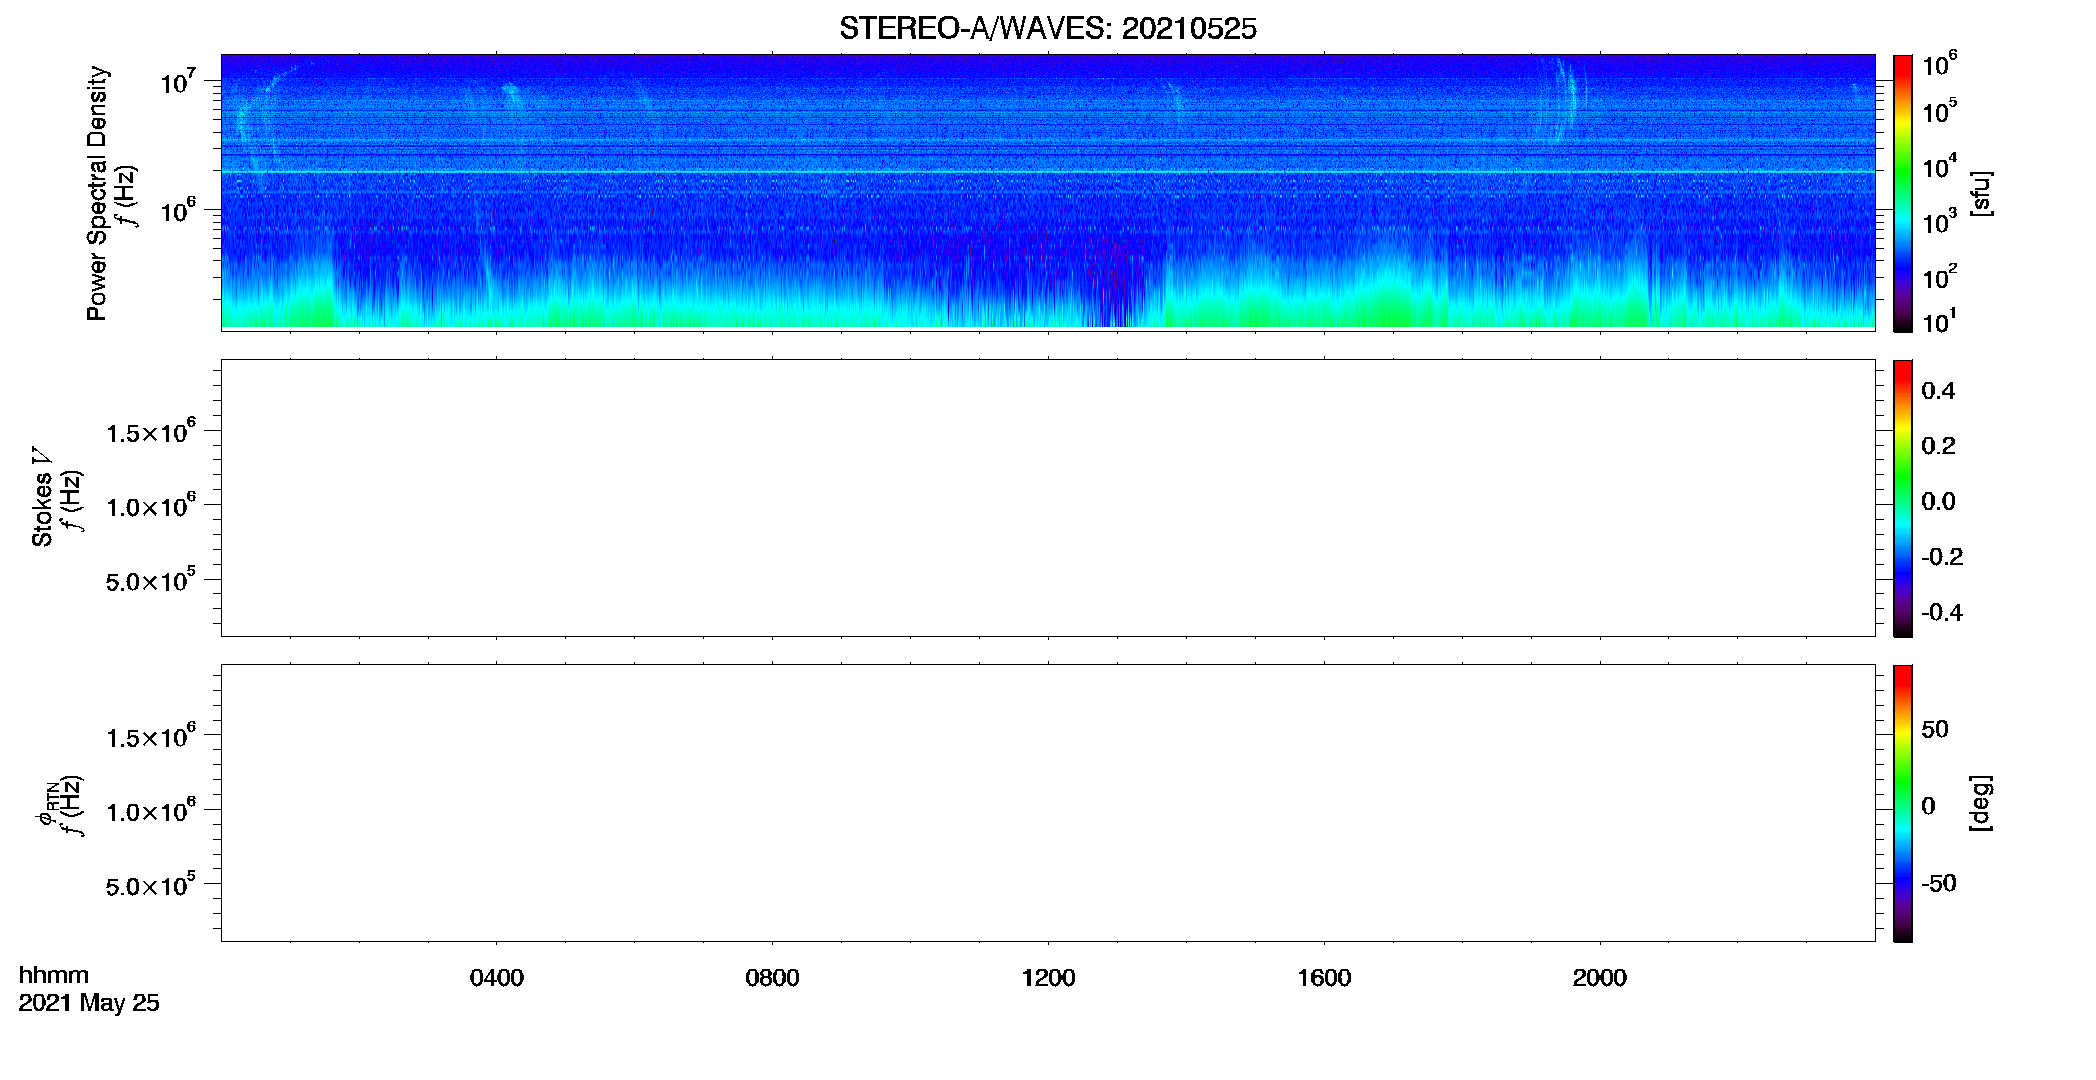Click the Stokes V color bar scale
Viewport: 2096px width, 1080px height.
[x=1902, y=498]
